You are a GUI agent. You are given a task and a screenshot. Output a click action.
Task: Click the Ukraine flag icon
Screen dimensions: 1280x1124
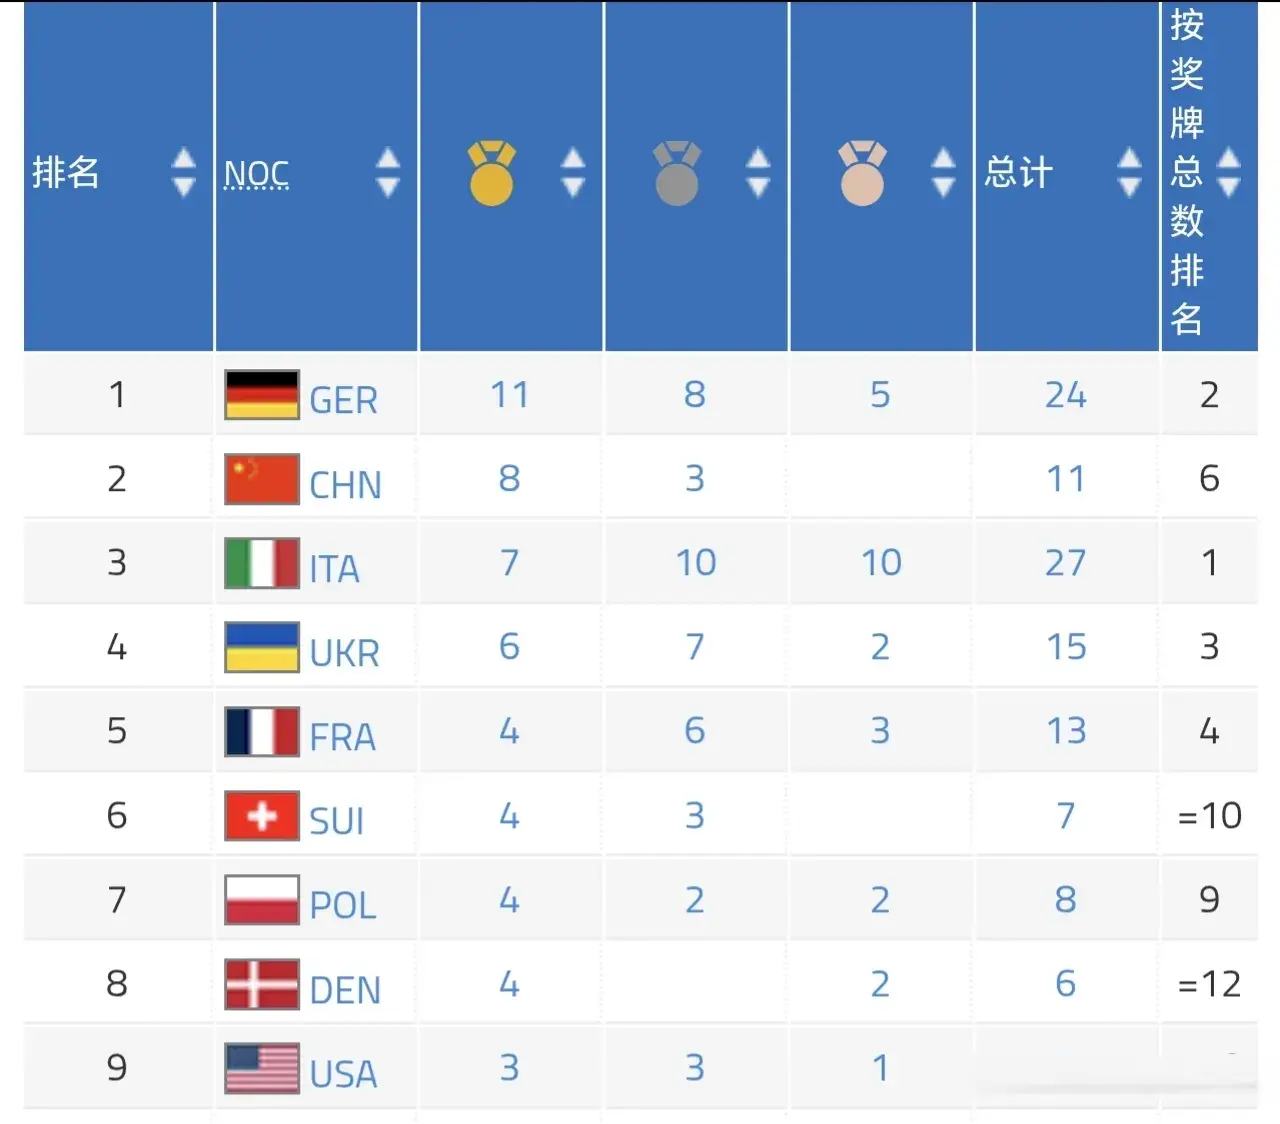tap(262, 647)
